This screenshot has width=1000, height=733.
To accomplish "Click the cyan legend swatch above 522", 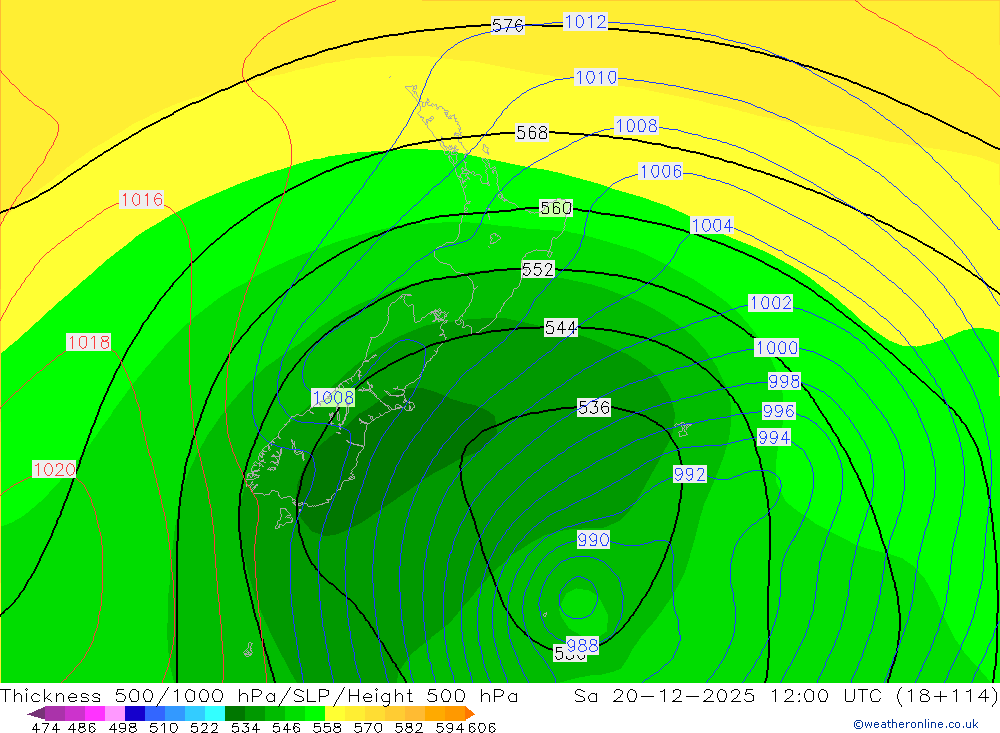I will 215,713.
